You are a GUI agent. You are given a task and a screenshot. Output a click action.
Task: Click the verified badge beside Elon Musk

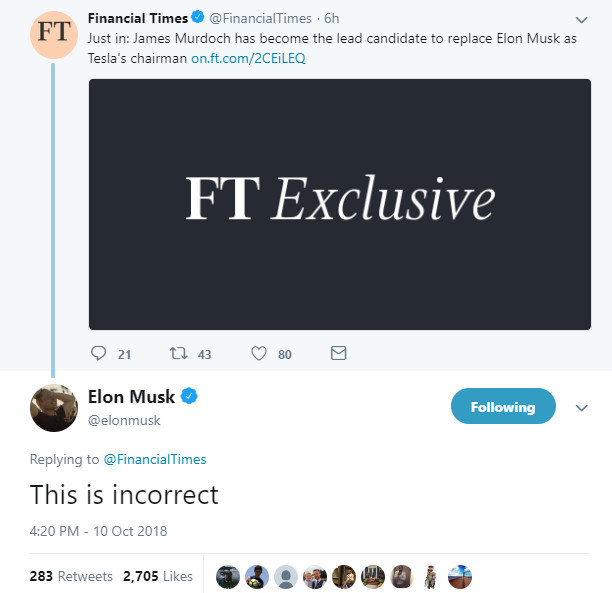189,396
